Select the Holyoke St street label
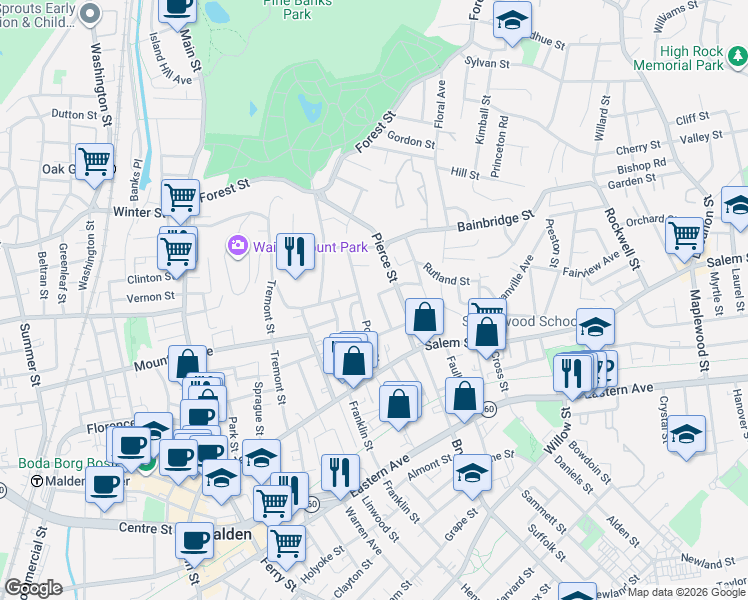Viewport: 748px width, 600px height. tap(322, 564)
